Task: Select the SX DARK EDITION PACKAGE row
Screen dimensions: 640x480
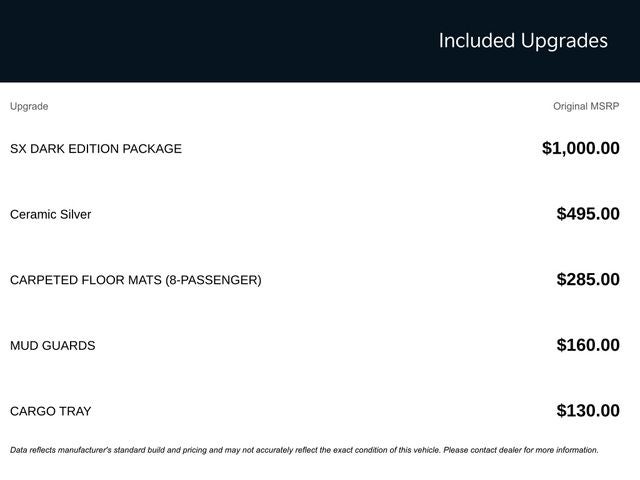Action: 96,149
